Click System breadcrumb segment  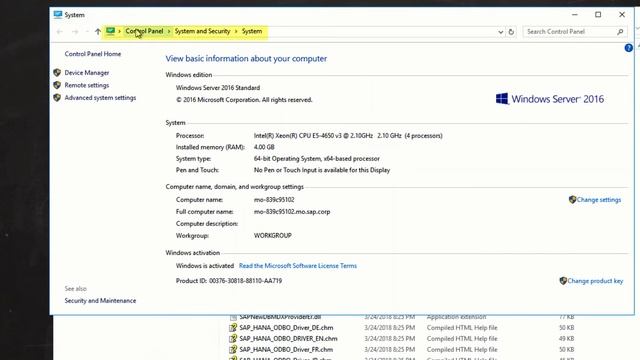tap(252, 31)
